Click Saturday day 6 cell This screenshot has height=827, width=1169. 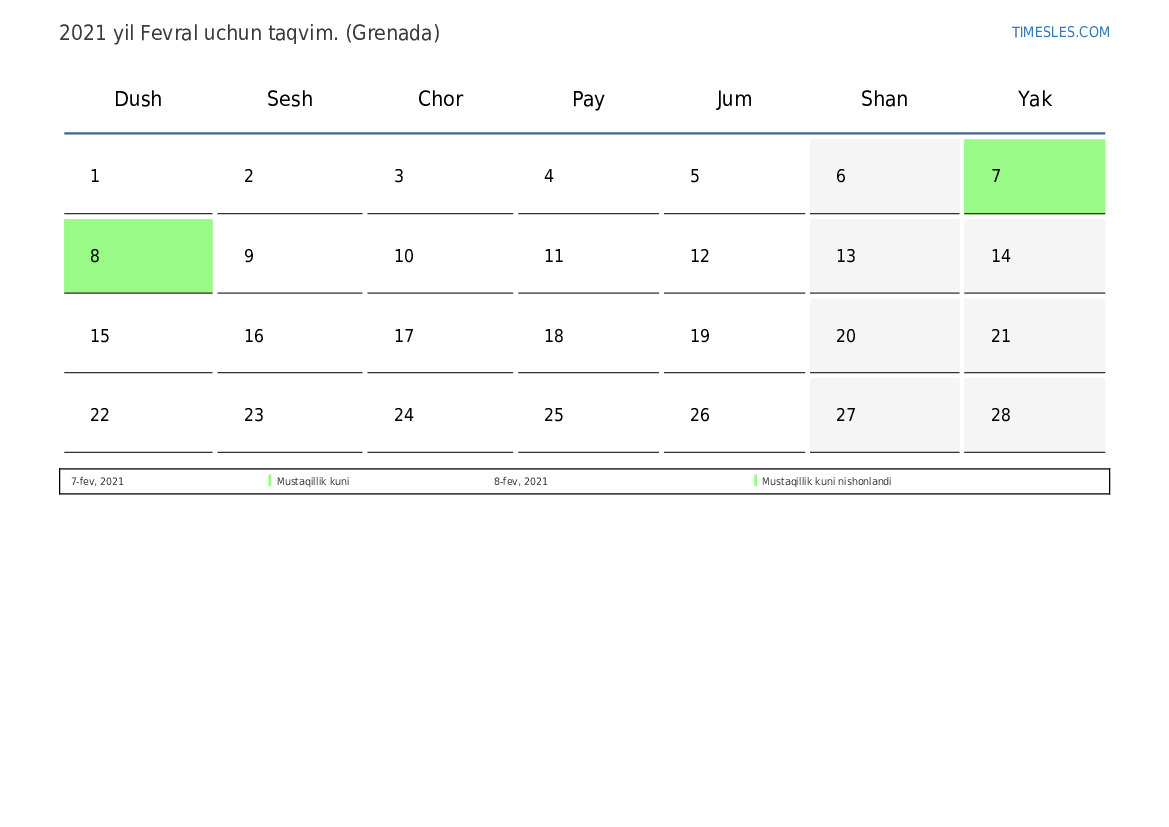point(884,176)
